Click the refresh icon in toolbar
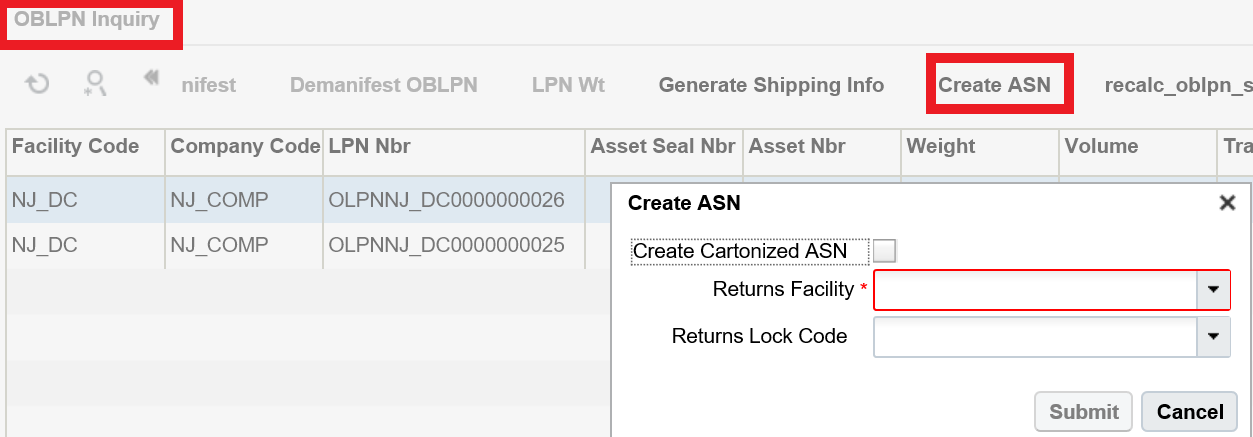The image size is (1253, 437). pos(37,84)
